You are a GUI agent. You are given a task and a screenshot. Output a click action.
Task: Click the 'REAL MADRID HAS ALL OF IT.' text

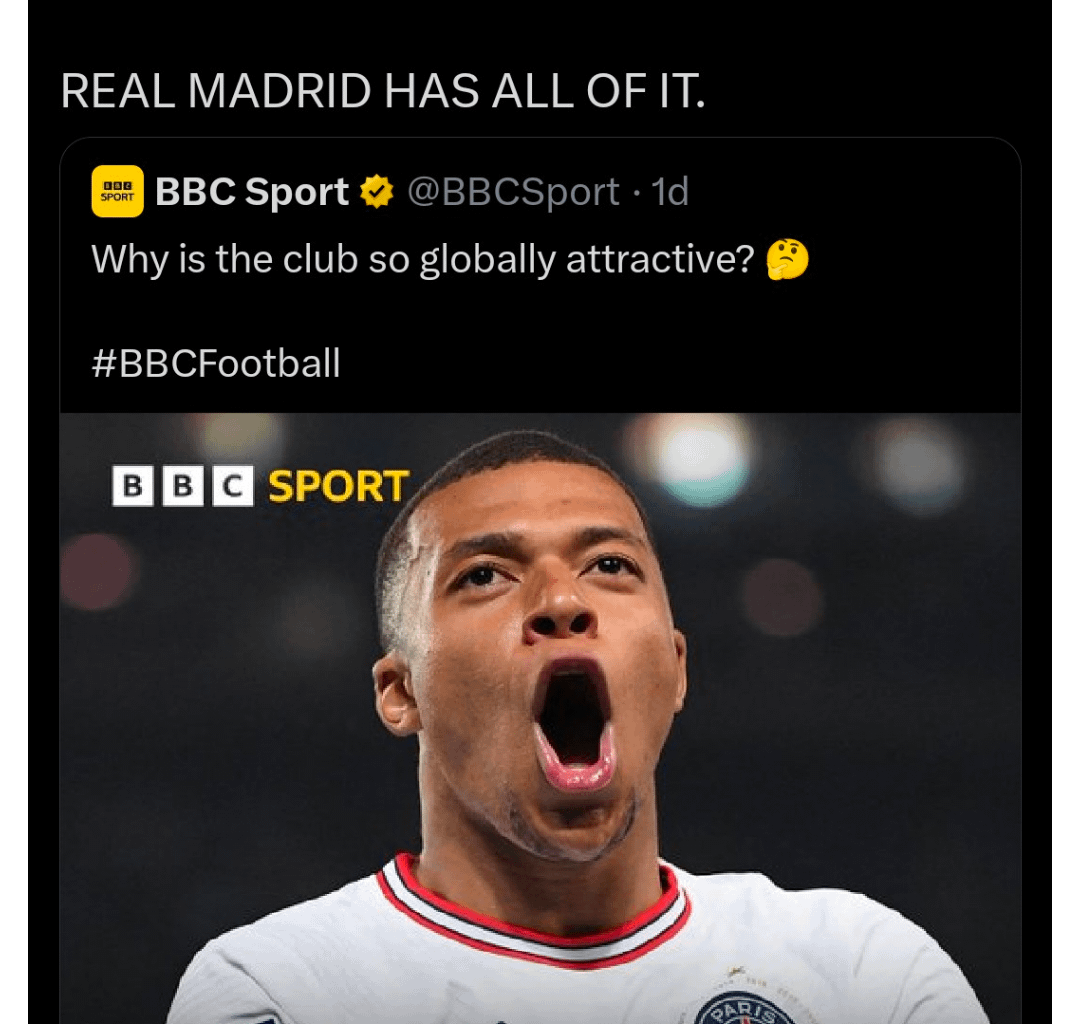383,93
